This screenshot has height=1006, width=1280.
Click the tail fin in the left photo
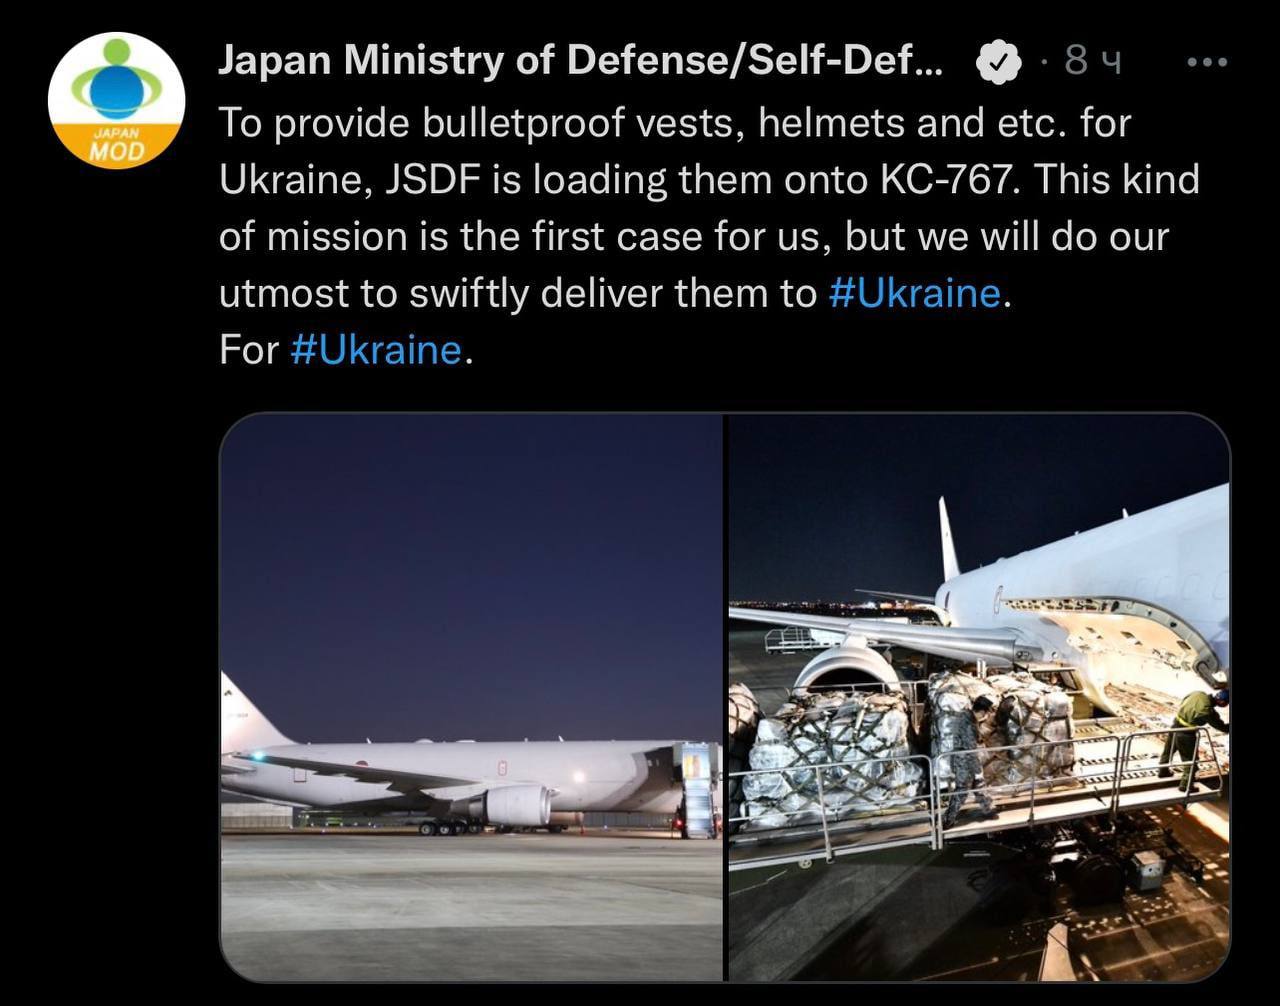coord(241,714)
